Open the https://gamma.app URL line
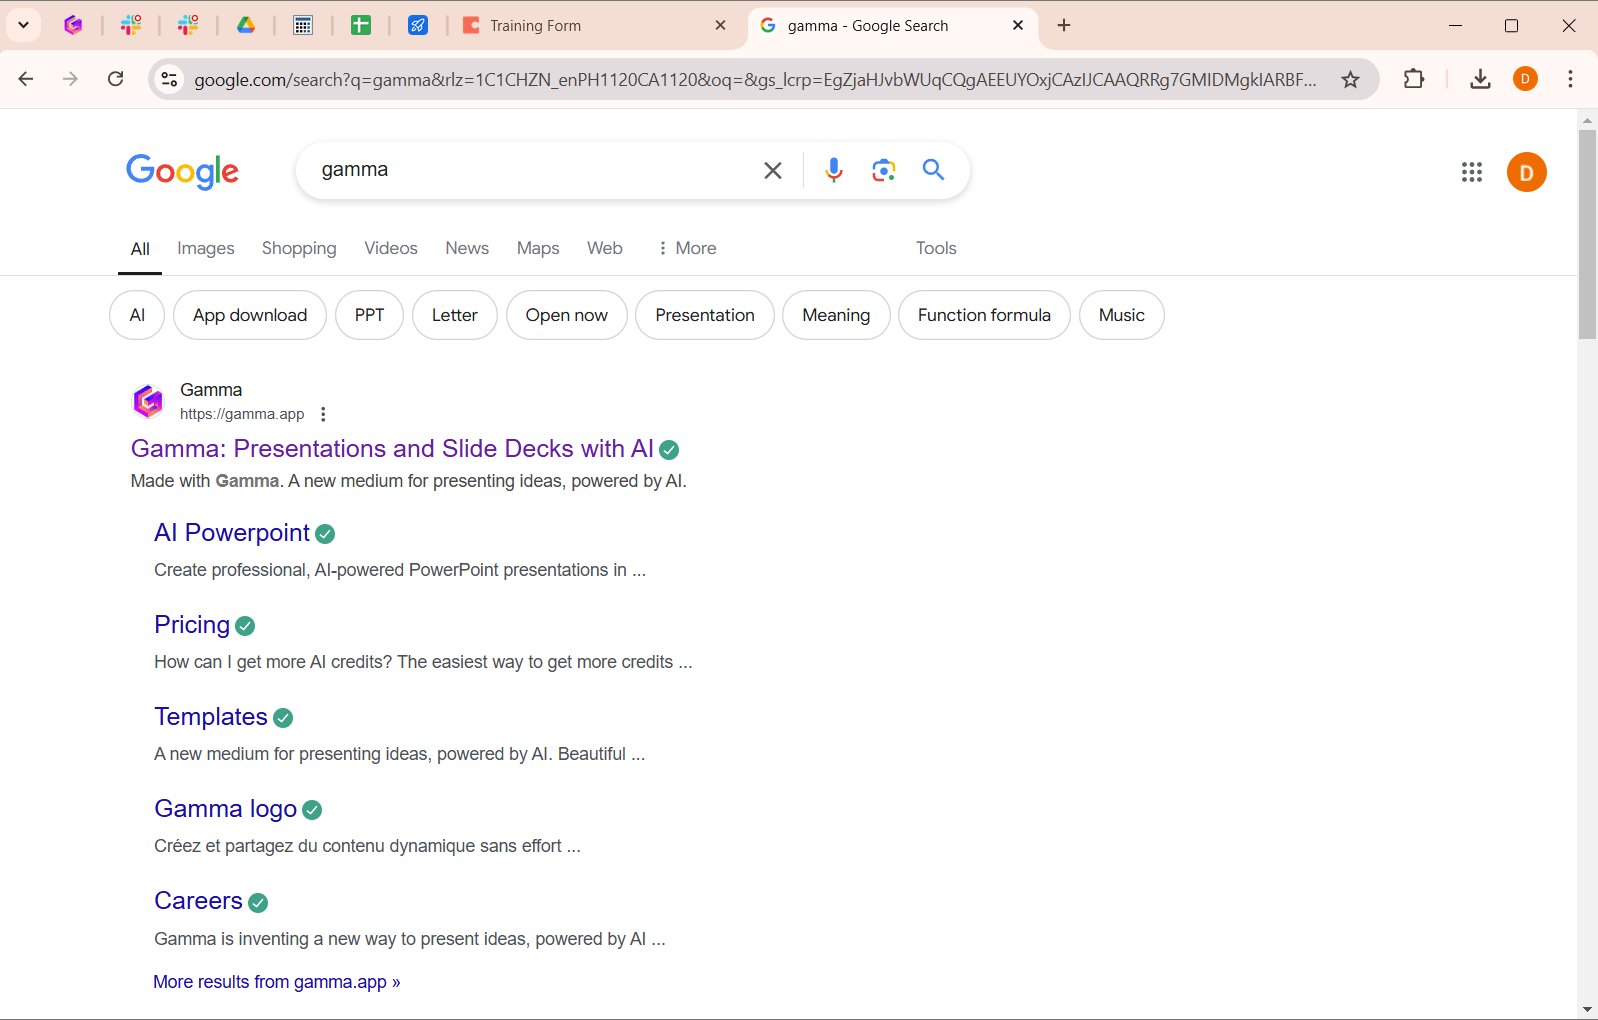 (242, 414)
